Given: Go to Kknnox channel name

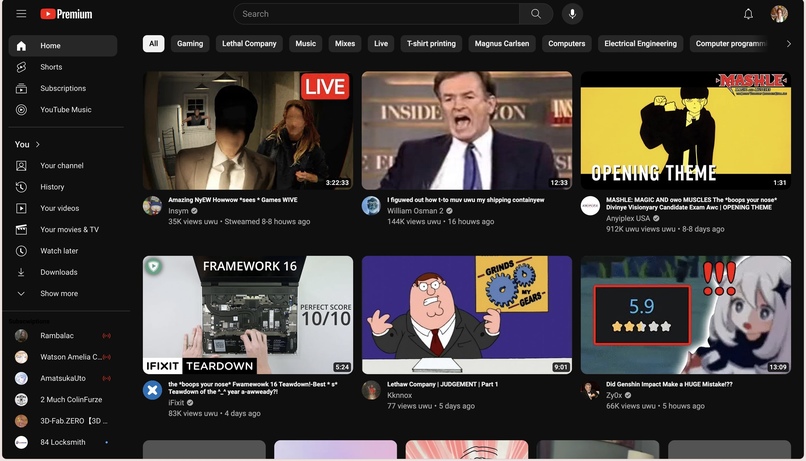Looking at the screenshot, I should pos(399,395).
